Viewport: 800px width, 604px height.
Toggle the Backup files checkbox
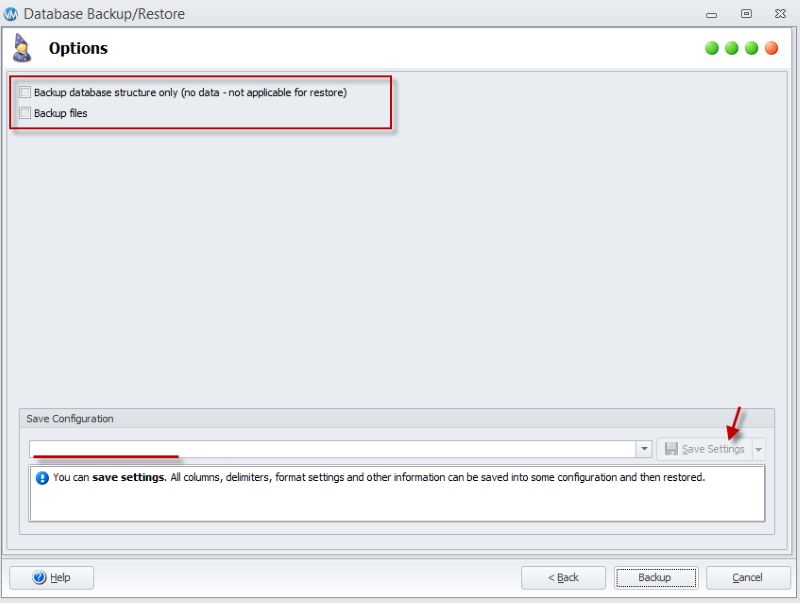[x=25, y=114]
